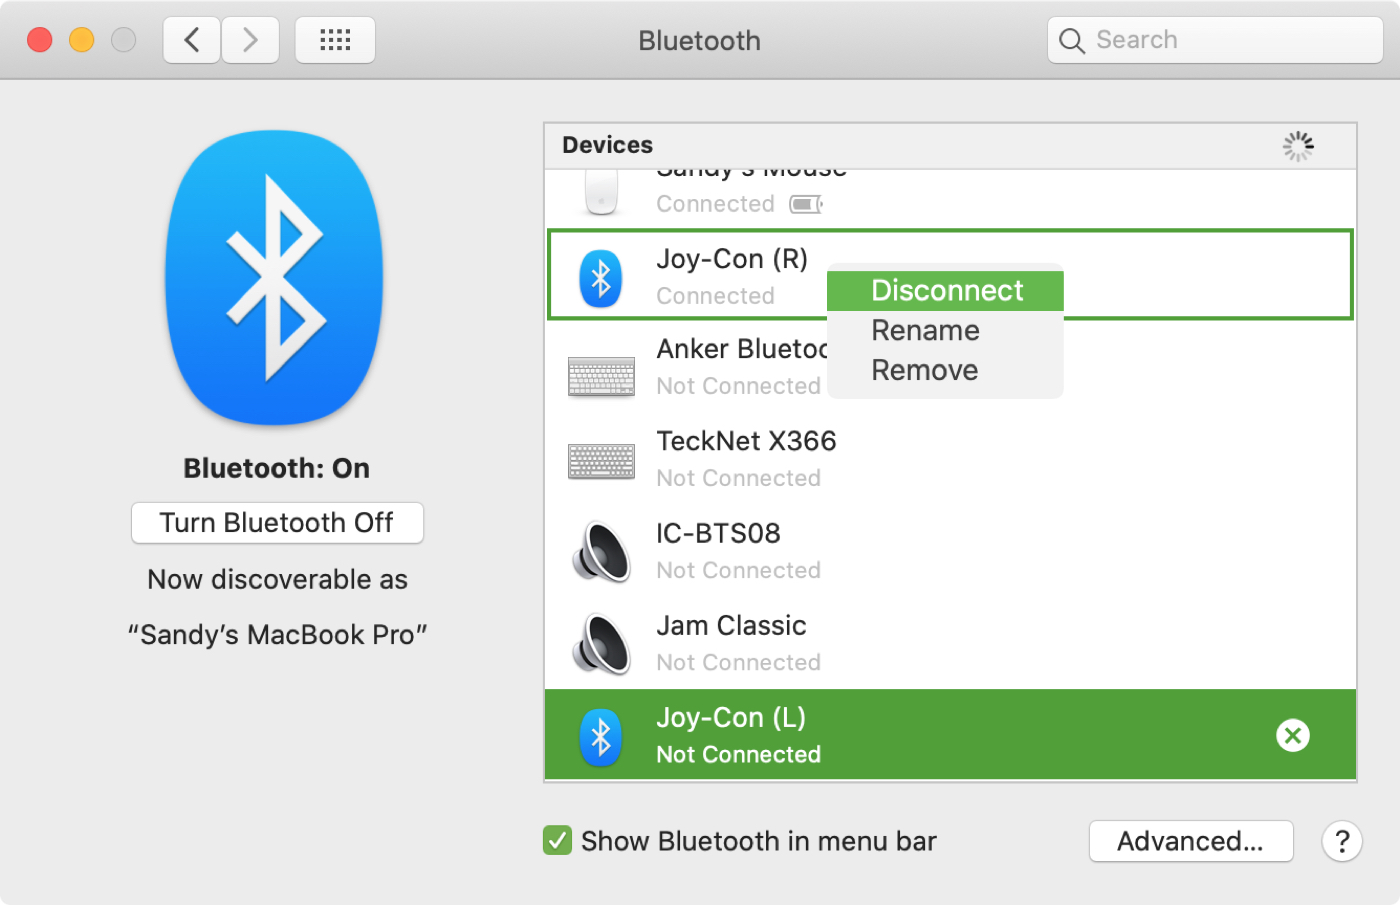Click the mouse's Connected status
The image size is (1400, 905).
tap(715, 204)
